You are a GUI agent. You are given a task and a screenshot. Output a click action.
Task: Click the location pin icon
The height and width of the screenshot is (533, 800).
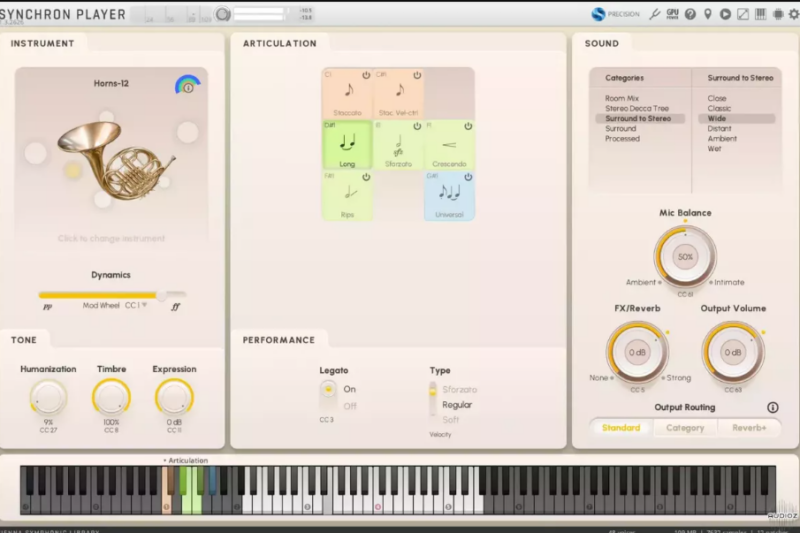tap(708, 14)
